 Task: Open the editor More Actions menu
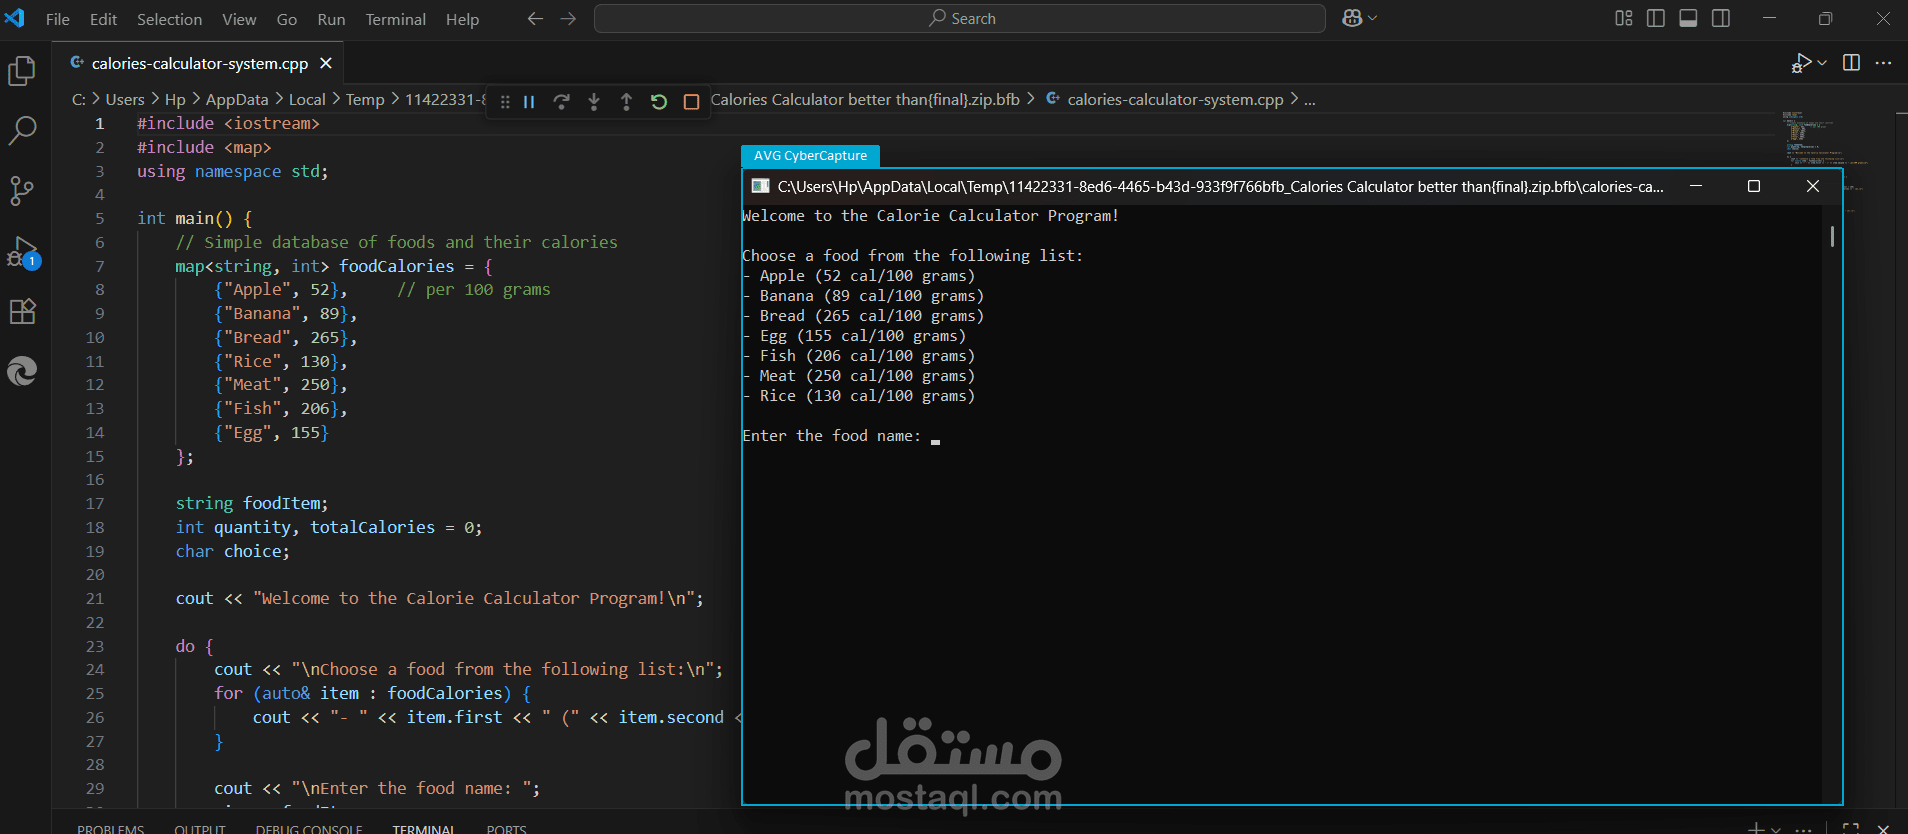pos(1883,63)
